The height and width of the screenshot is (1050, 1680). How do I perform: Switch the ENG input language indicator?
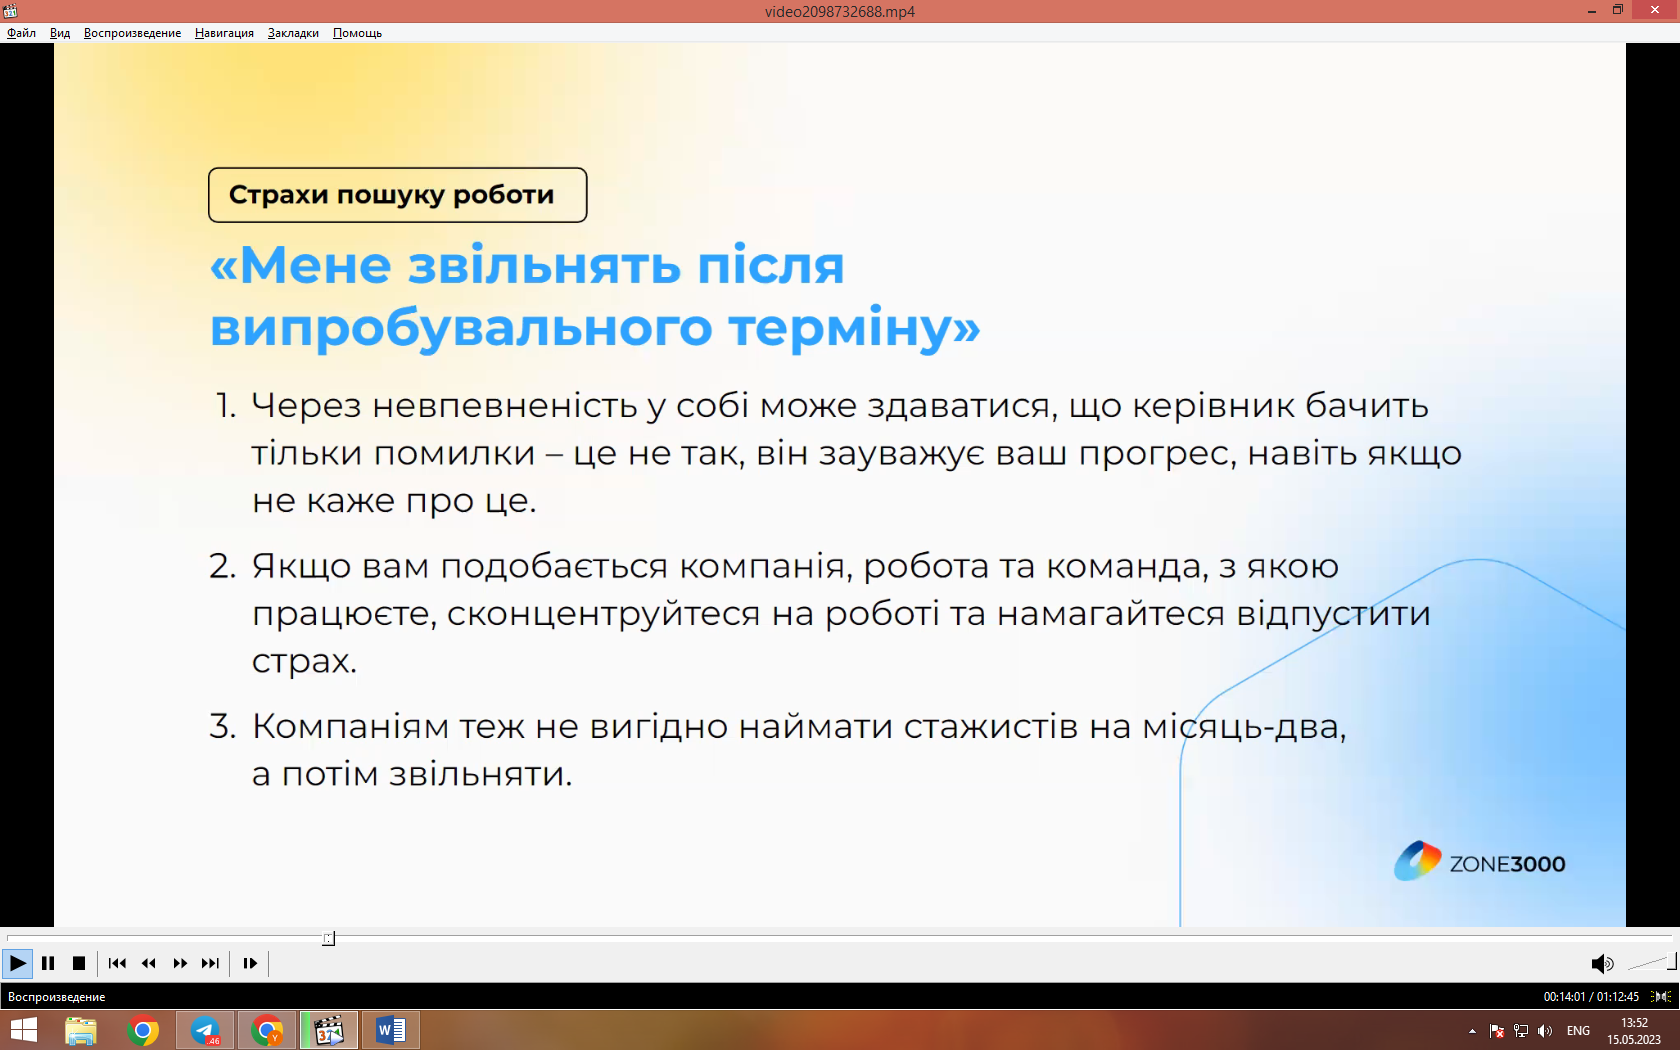pos(1579,1031)
